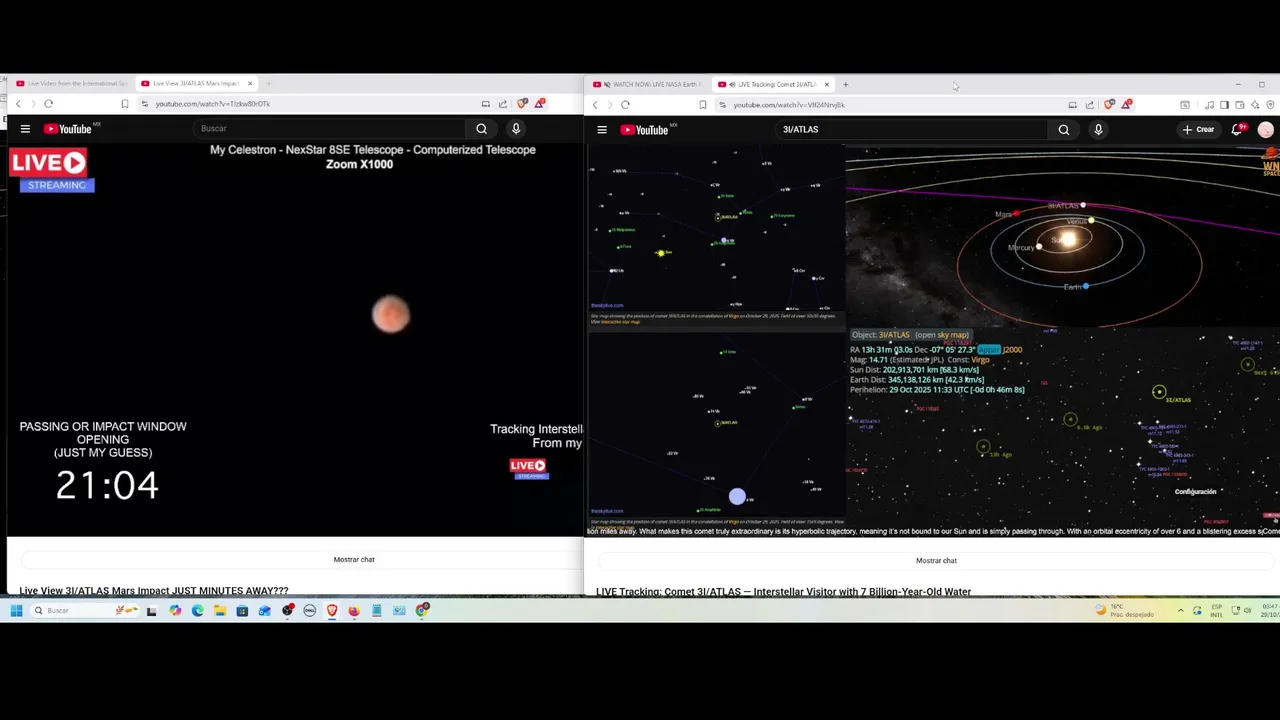Open Windows Start menu

[16, 610]
